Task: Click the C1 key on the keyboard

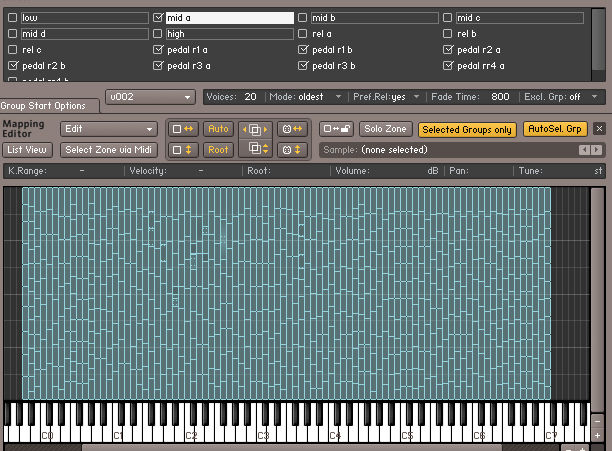Action: 119,435
